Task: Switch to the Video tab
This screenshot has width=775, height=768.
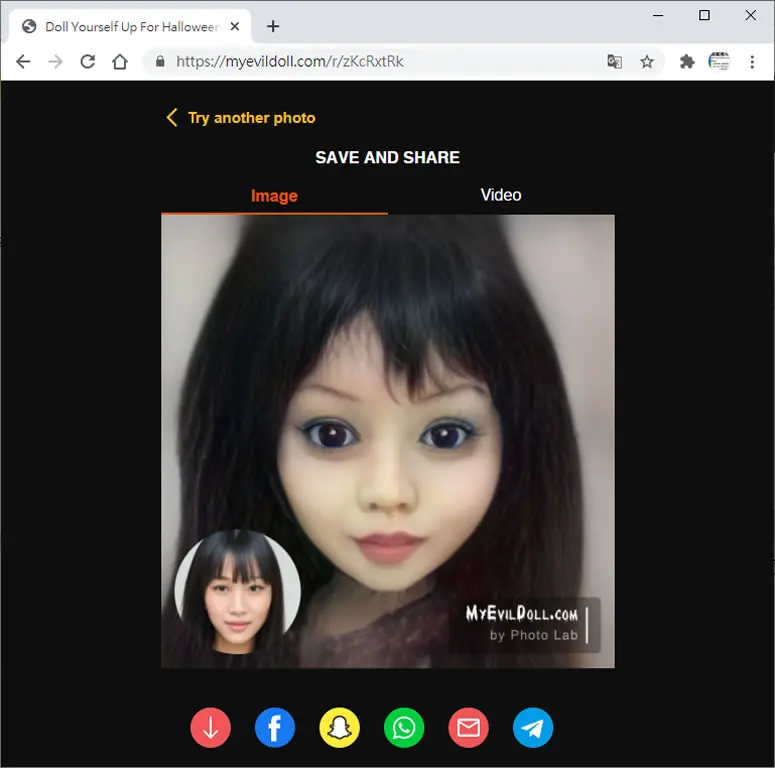Action: (x=501, y=195)
